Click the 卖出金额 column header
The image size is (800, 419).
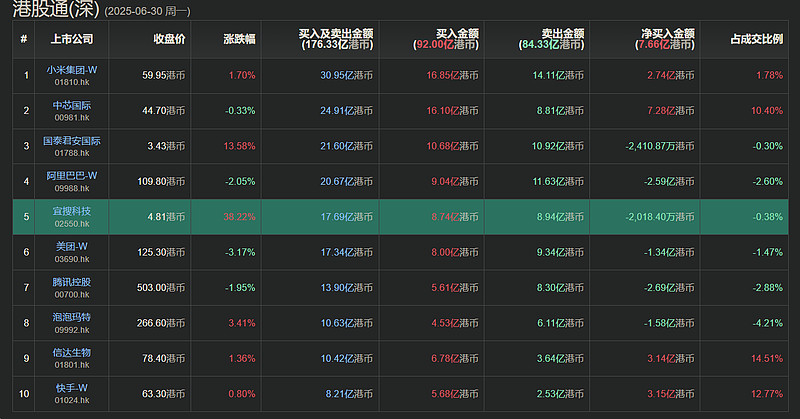tap(563, 34)
